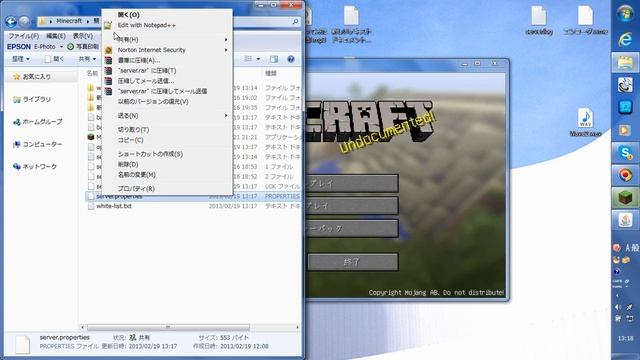Open the Skype taskbar icon
The width and height of the screenshot is (640, 360).
tap(625, 153)
